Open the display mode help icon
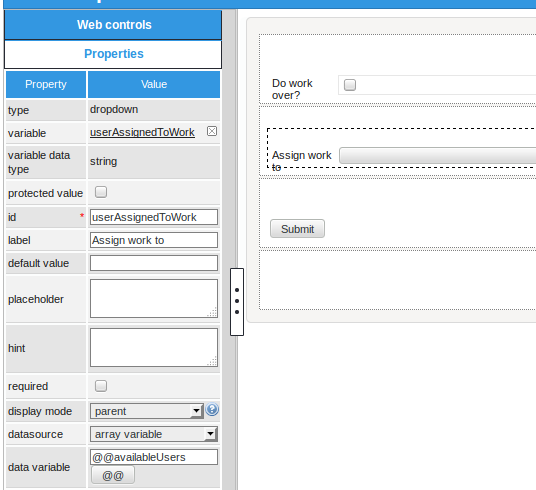The height and width of the screenshot is (490, 536). (212, 409)
